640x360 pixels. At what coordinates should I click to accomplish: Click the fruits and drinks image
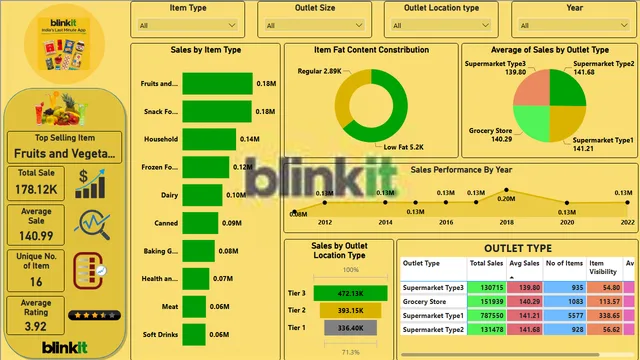(62, 109)
